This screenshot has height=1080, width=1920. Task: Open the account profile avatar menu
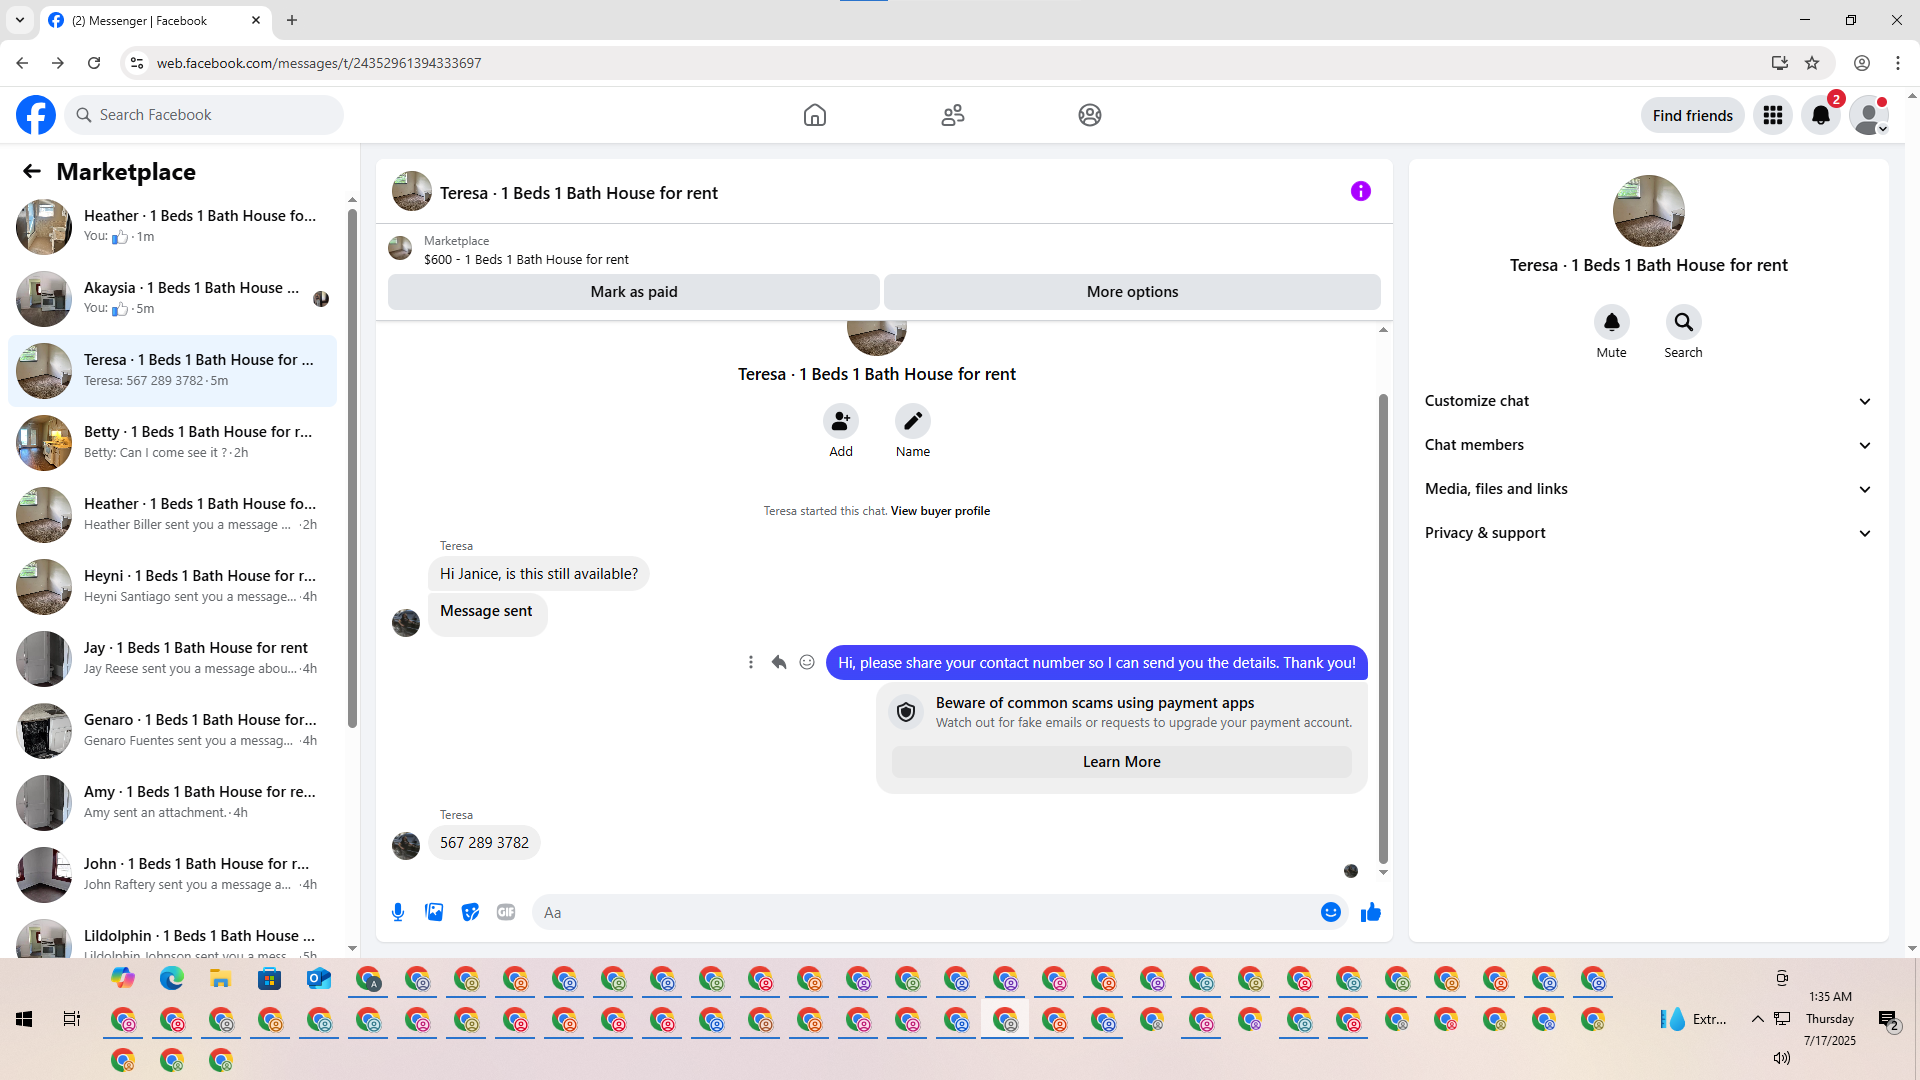point(1868,115)
